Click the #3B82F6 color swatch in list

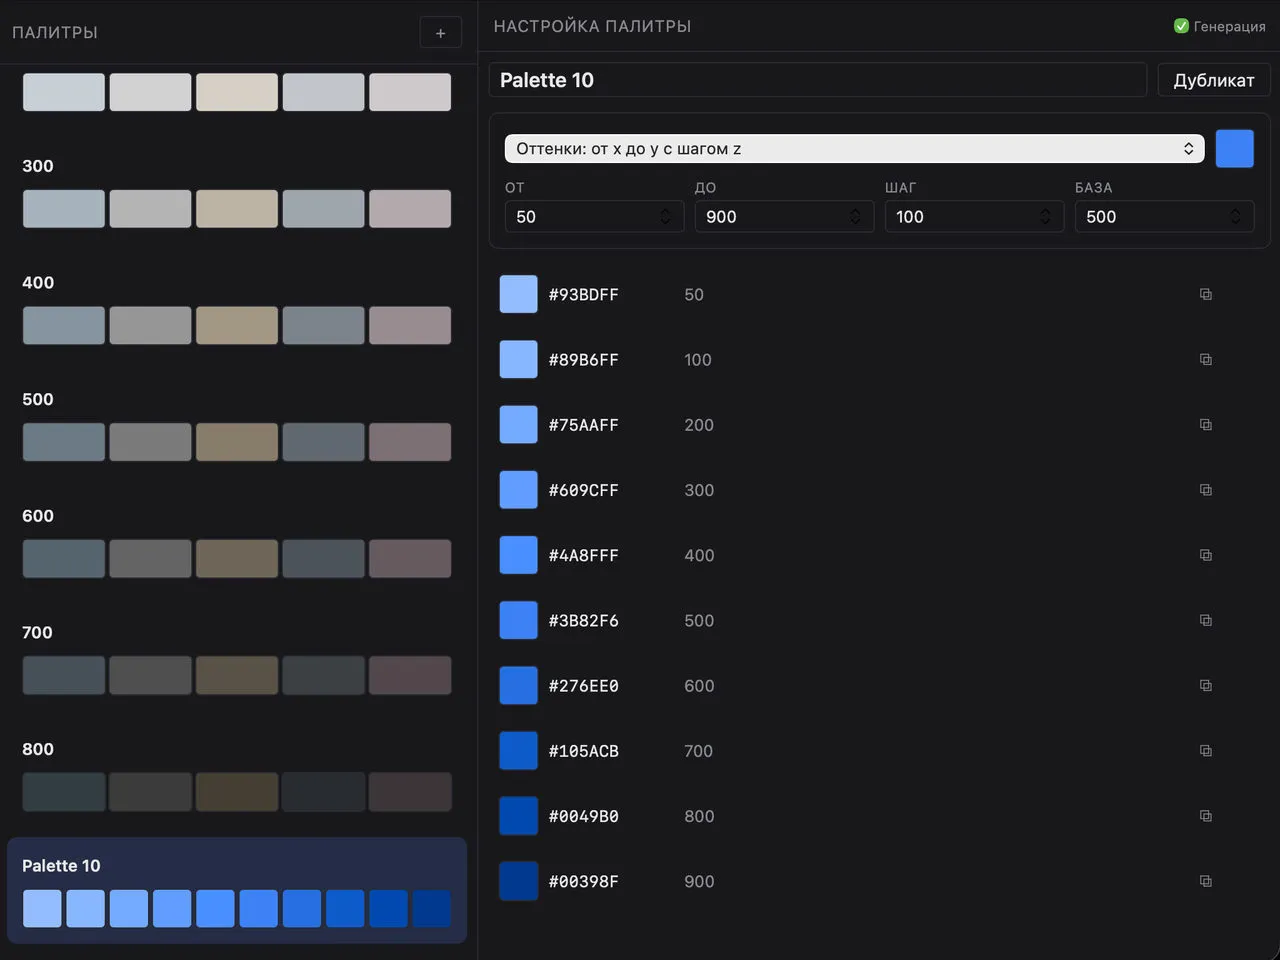519,620
